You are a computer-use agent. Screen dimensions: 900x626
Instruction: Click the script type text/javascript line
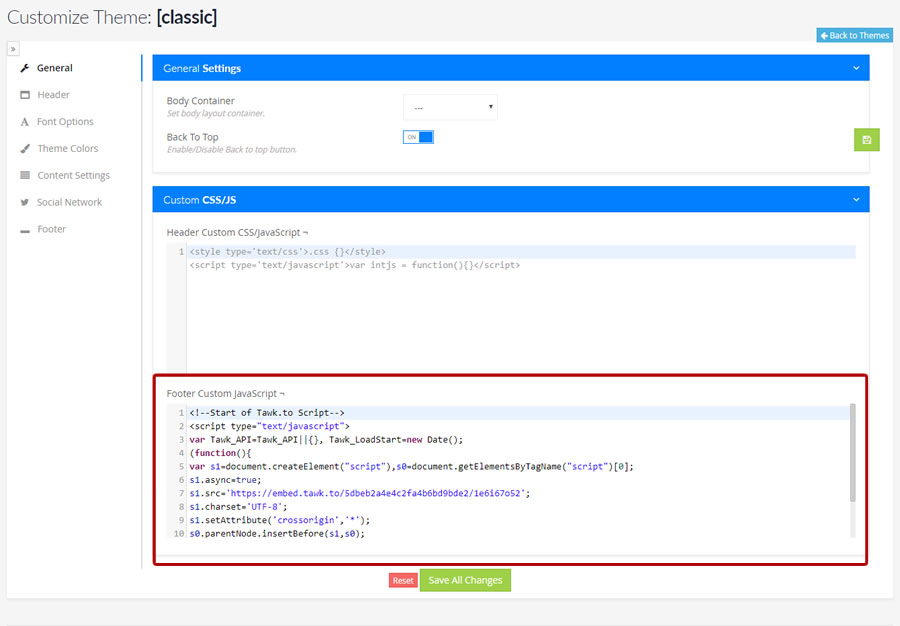tap(269, 426)
